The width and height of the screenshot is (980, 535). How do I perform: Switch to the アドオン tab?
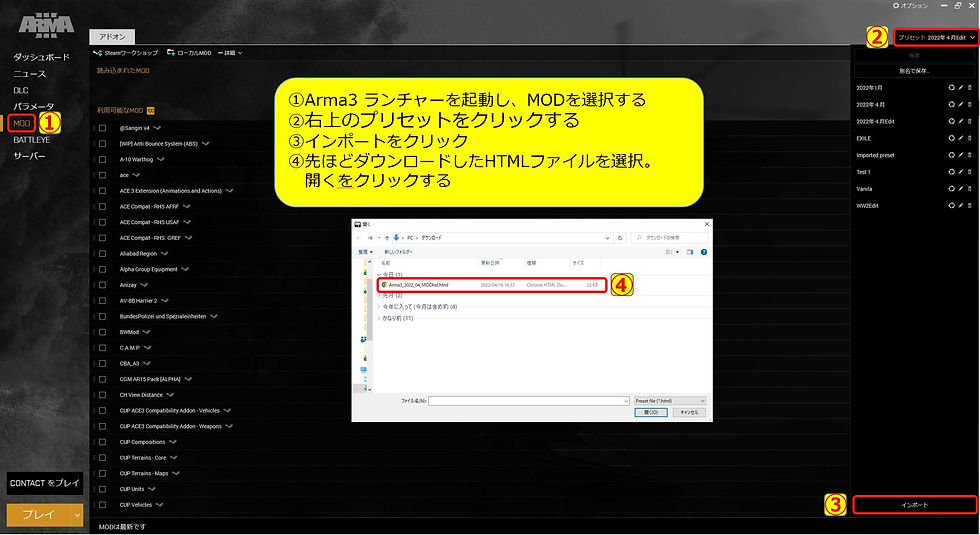click(112, 37)
